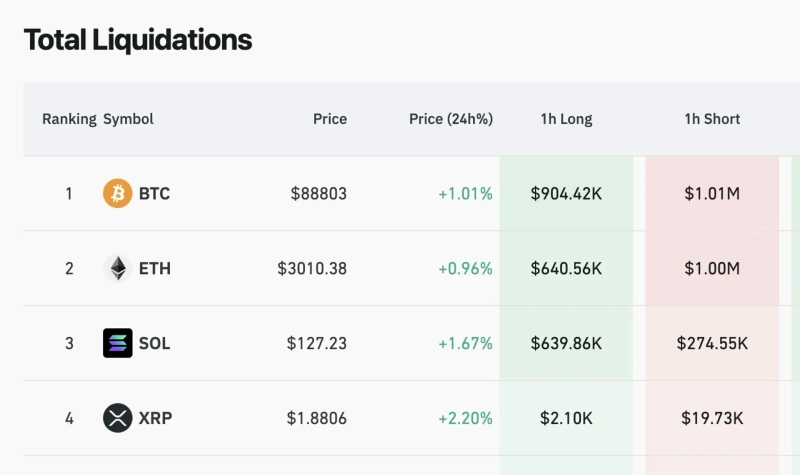This screenshot has width=800, height=475.
Task: Sort by the Price column header
Action: click(x=330, y=119)
